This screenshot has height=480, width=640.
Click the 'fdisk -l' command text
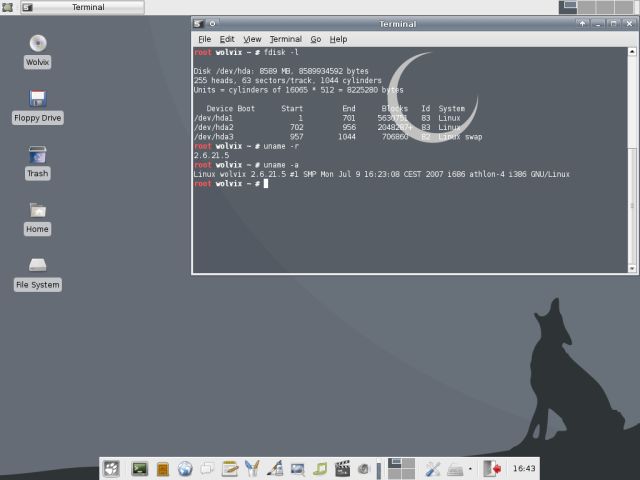click(x=281, y=52)
